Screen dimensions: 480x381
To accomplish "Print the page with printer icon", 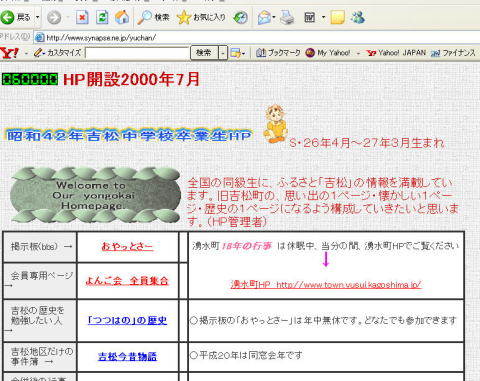I will point(287,17).
